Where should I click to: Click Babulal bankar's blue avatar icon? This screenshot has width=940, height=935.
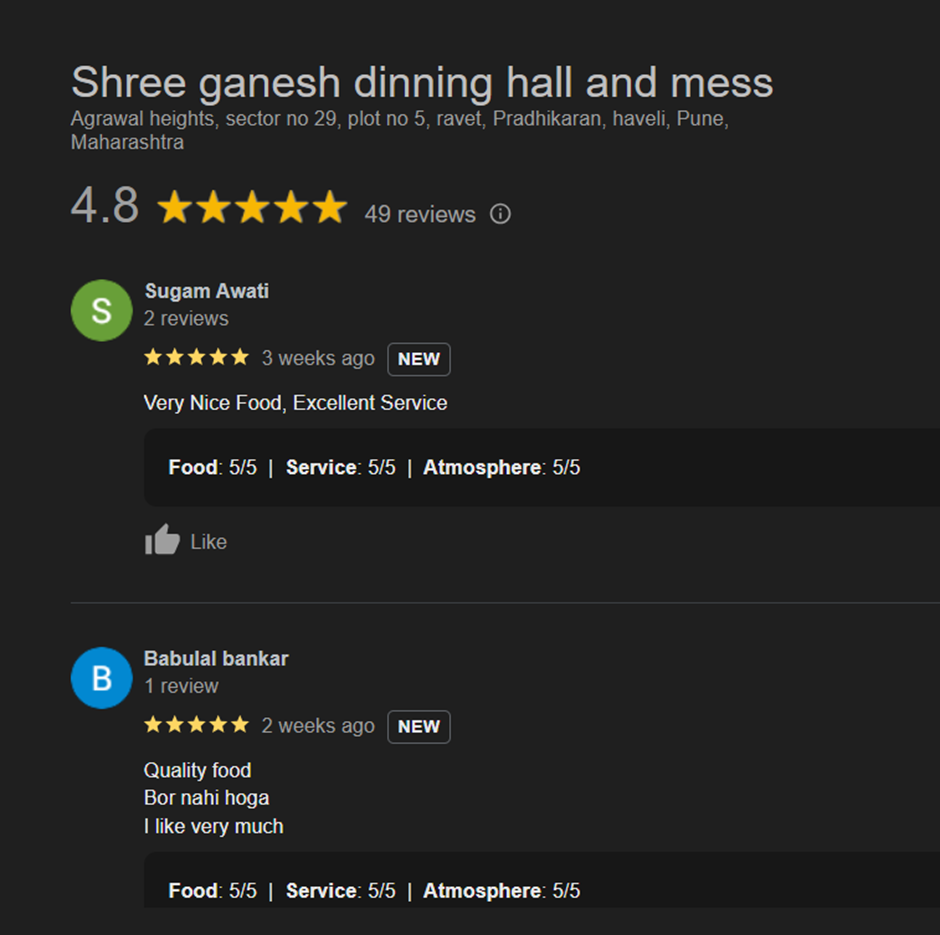pyautogui.click(x=101, y=678)
